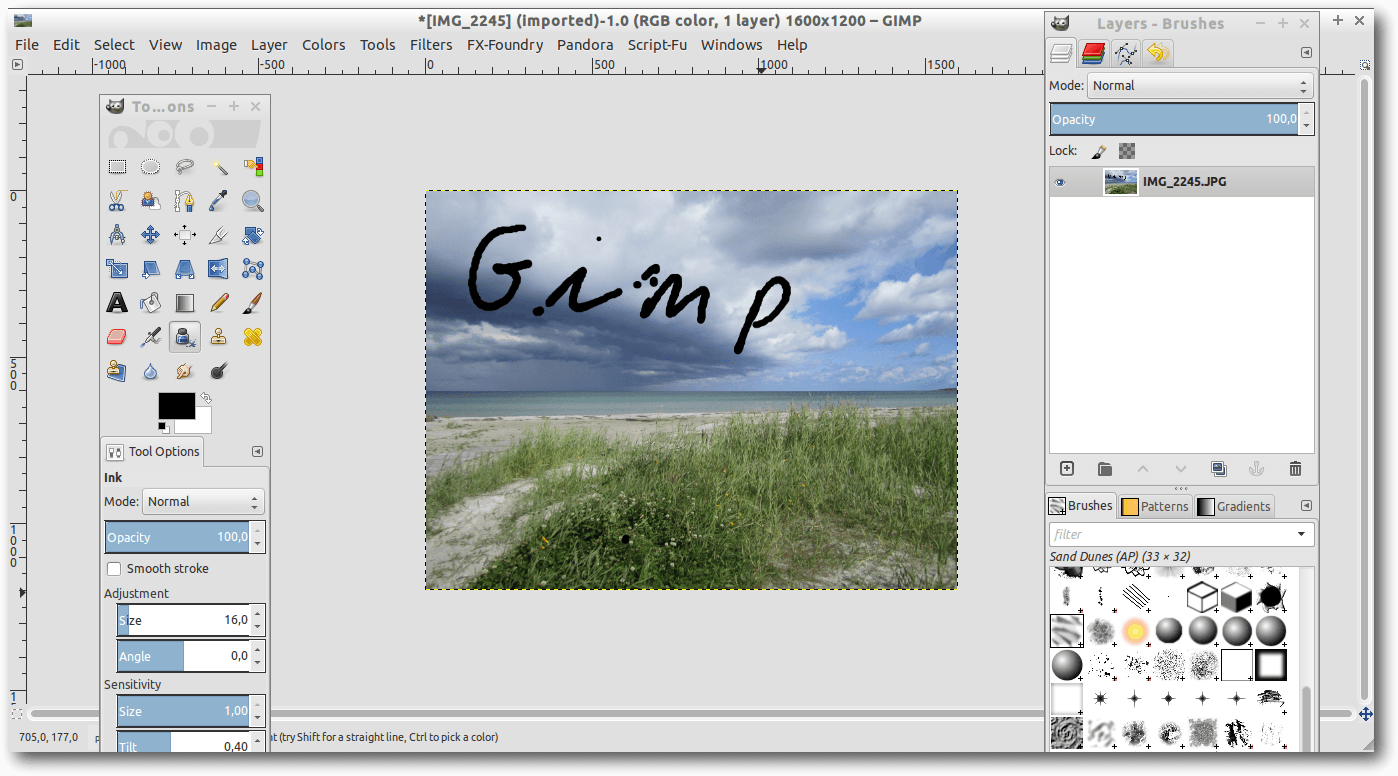Viewport: 1398px width, 776px height.
Task: Select the Free Select lasso tool
Action: coord(185,167)
